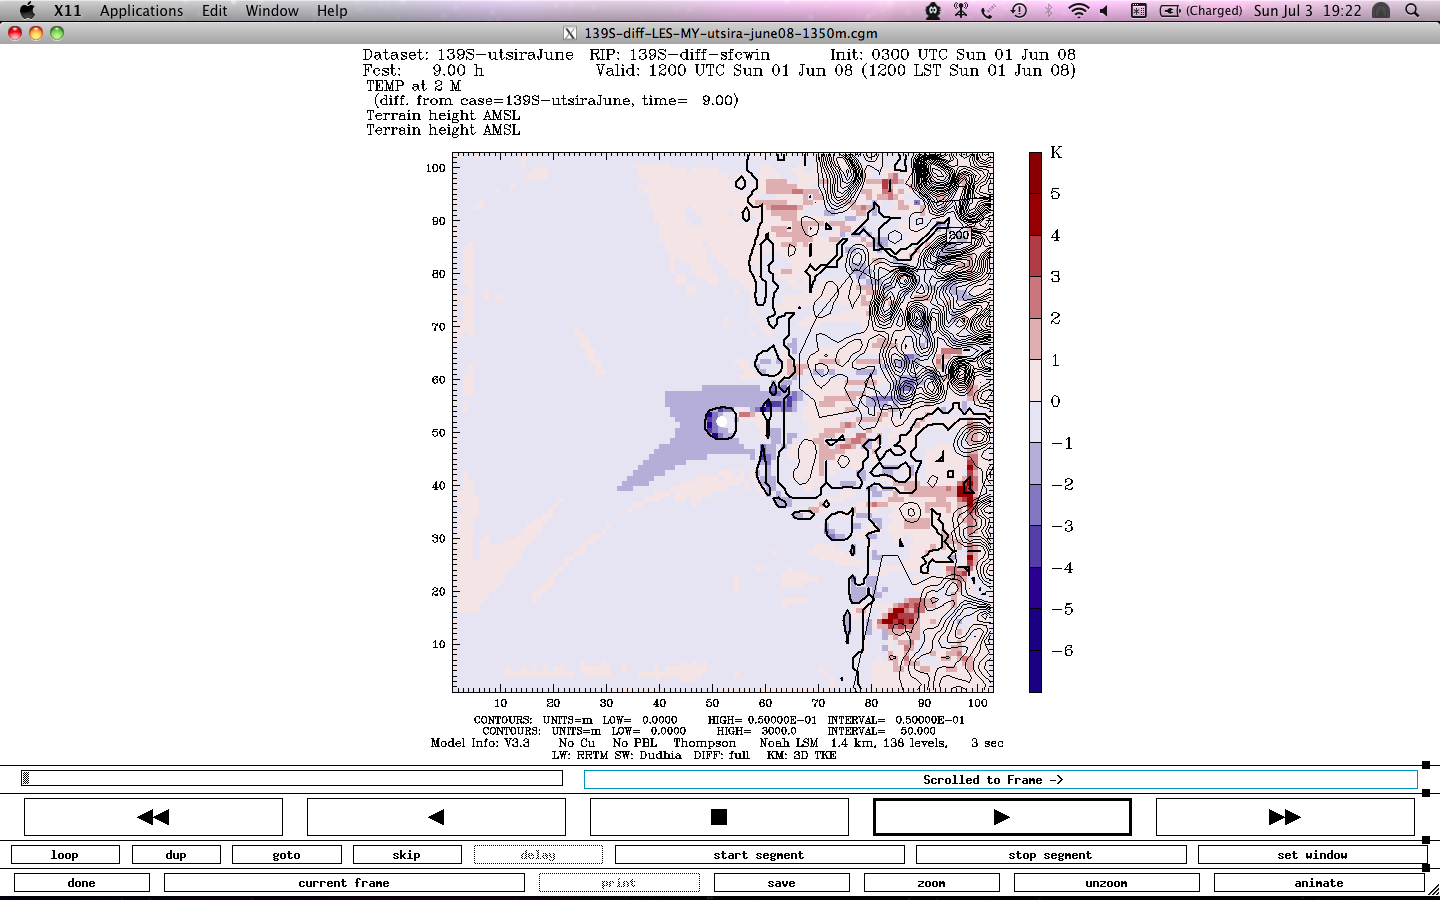Click the dark red 5 K colorbar swatch
Image resolution: width=1440 pixels, height=900 pixels.
[x=1035, y=193]
